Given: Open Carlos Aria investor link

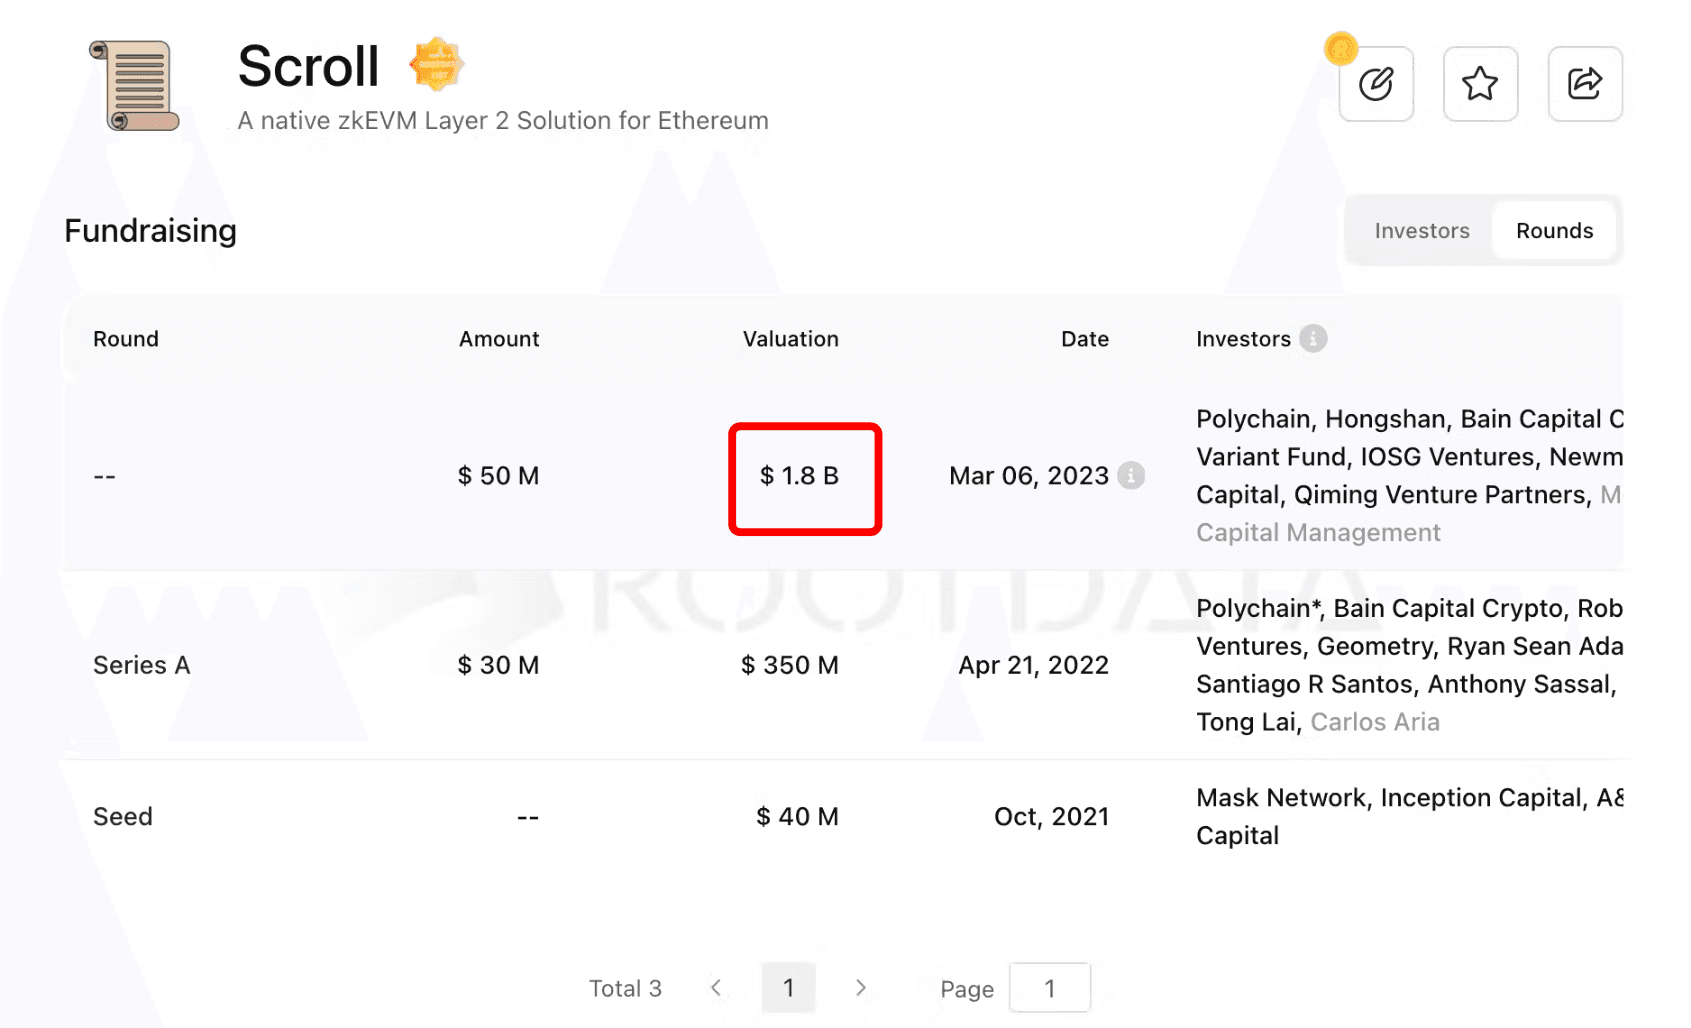Looking at the screenshot, I should (1375, 723).
